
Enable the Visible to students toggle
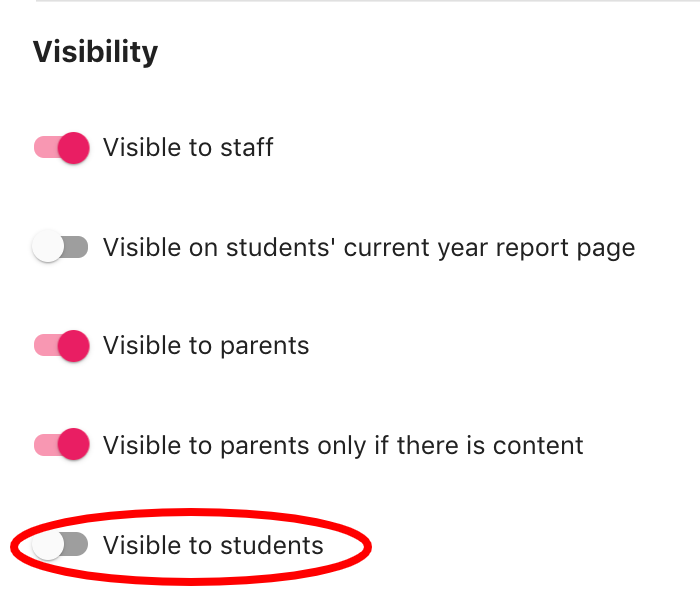(61, 545)
